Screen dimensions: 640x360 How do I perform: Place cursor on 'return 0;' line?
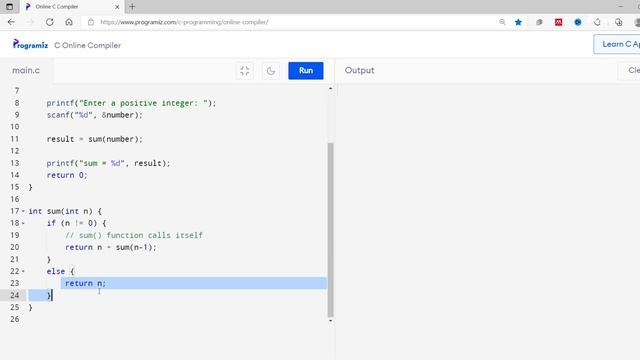tap(67, 175)
